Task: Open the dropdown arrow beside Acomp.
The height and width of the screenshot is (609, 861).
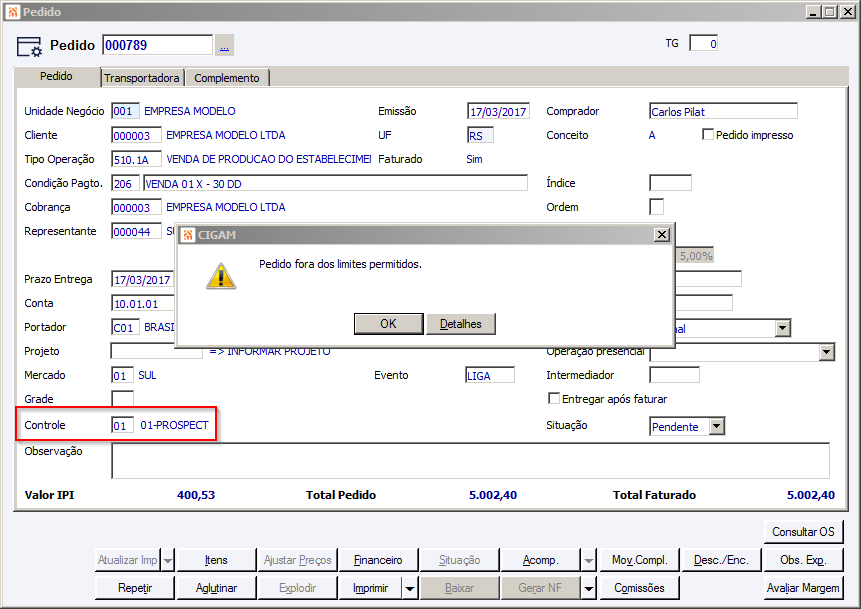Action: tap(589, 561)
